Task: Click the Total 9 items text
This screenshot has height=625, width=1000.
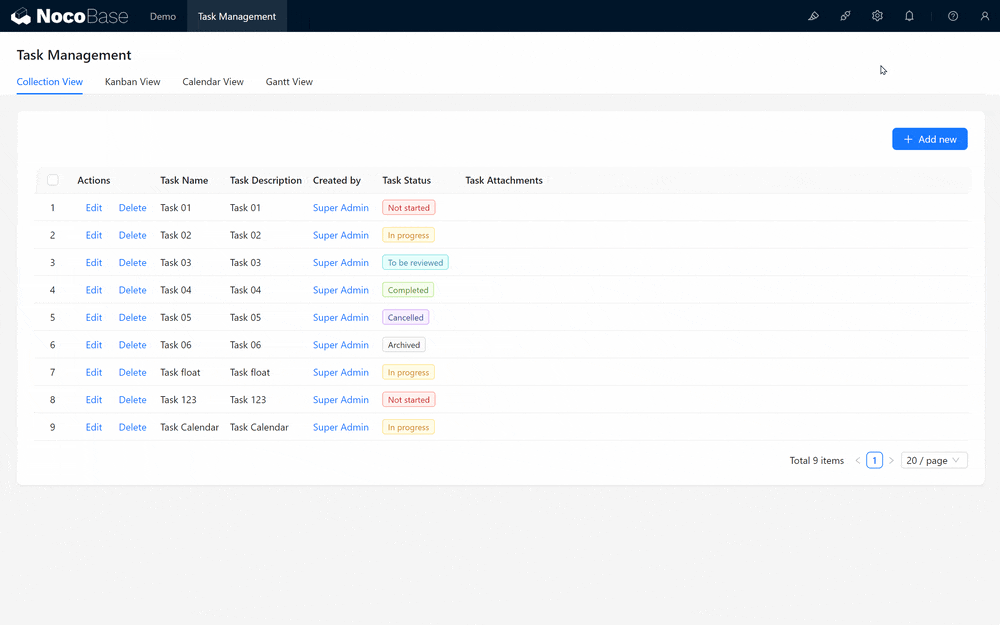Action: click(816, 460)
